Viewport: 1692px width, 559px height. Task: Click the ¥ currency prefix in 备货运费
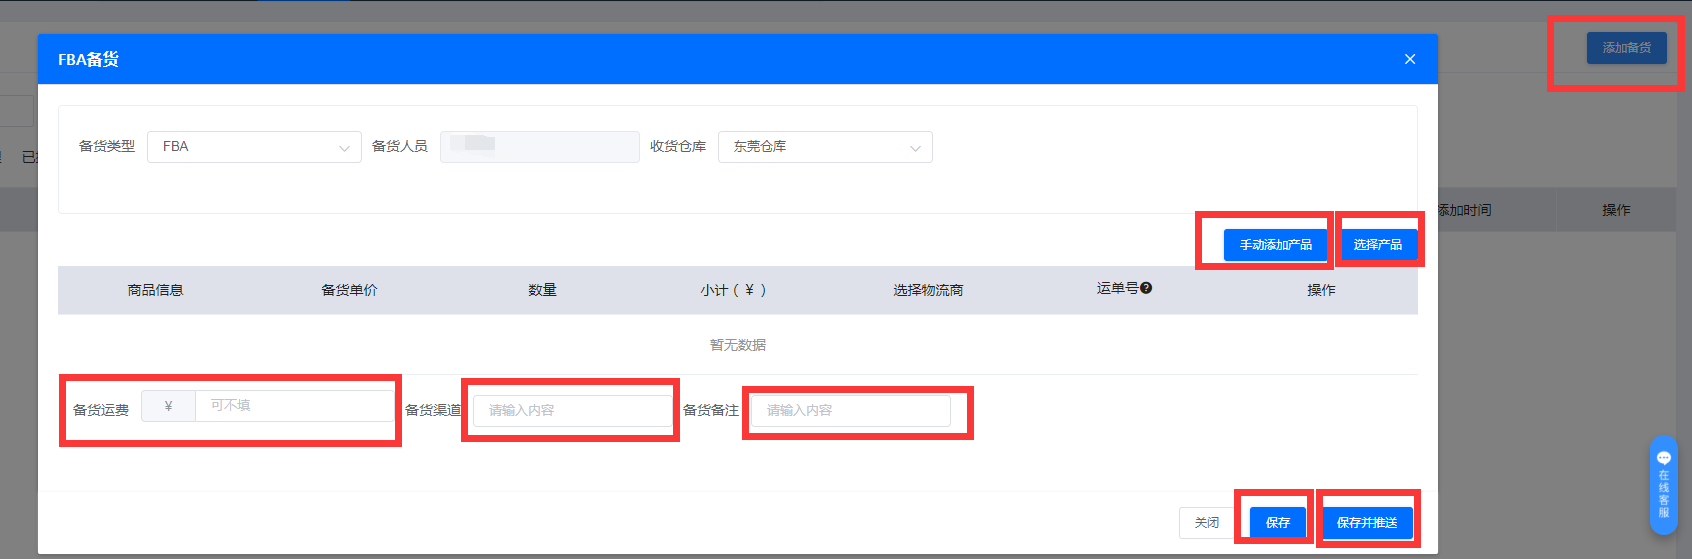point(168,406)
